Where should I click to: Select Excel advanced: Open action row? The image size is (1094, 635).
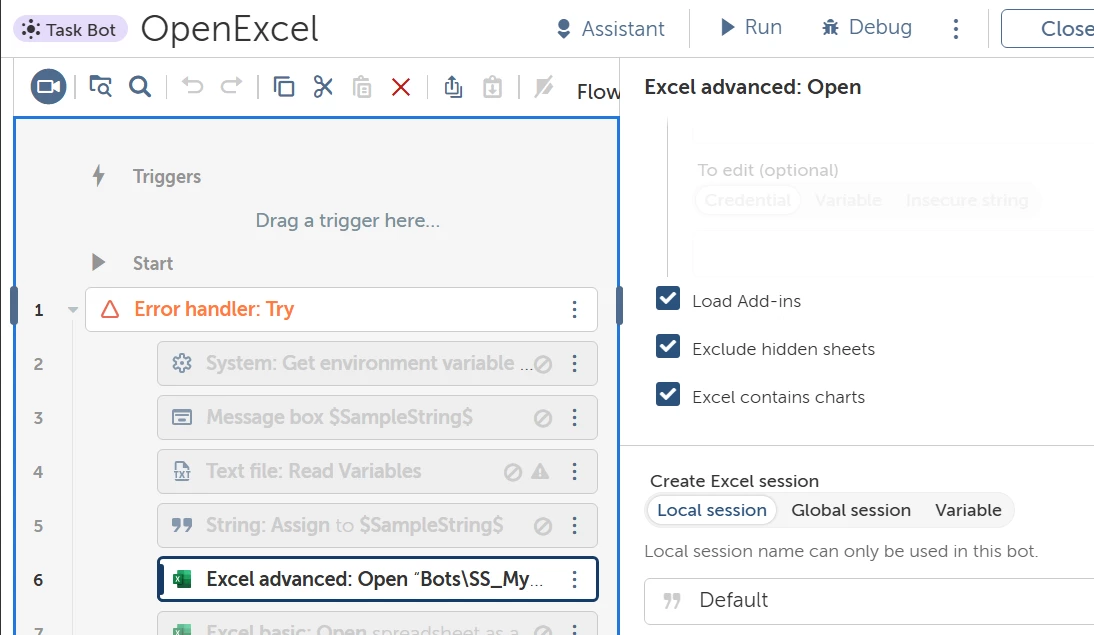377,579
